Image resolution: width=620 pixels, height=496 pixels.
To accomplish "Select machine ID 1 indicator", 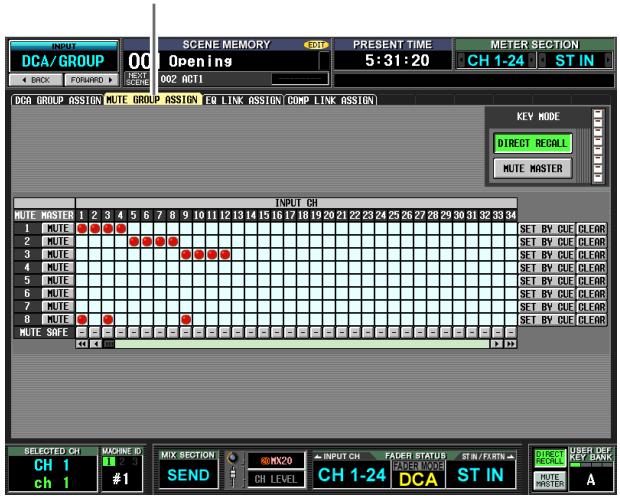I will tap(108, 462).
